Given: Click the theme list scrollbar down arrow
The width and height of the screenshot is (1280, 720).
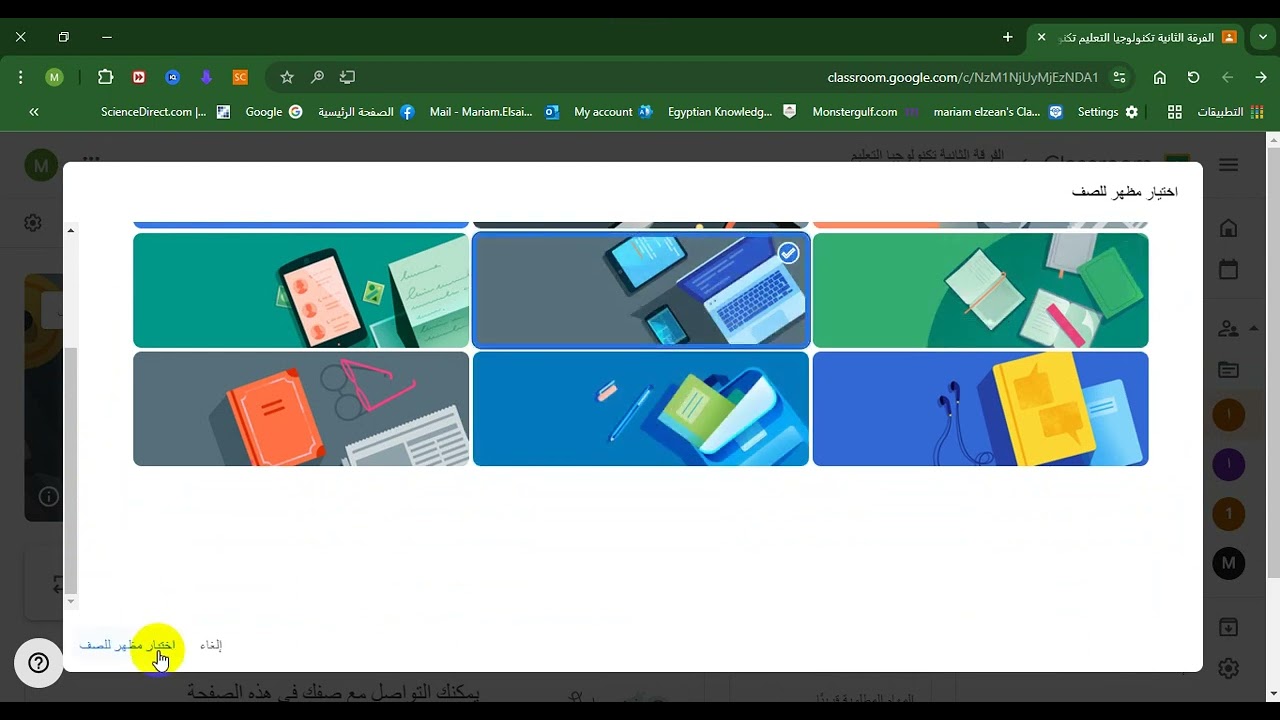Looking at the screenshot, I should pyautogui.click(x=71, y=601).
